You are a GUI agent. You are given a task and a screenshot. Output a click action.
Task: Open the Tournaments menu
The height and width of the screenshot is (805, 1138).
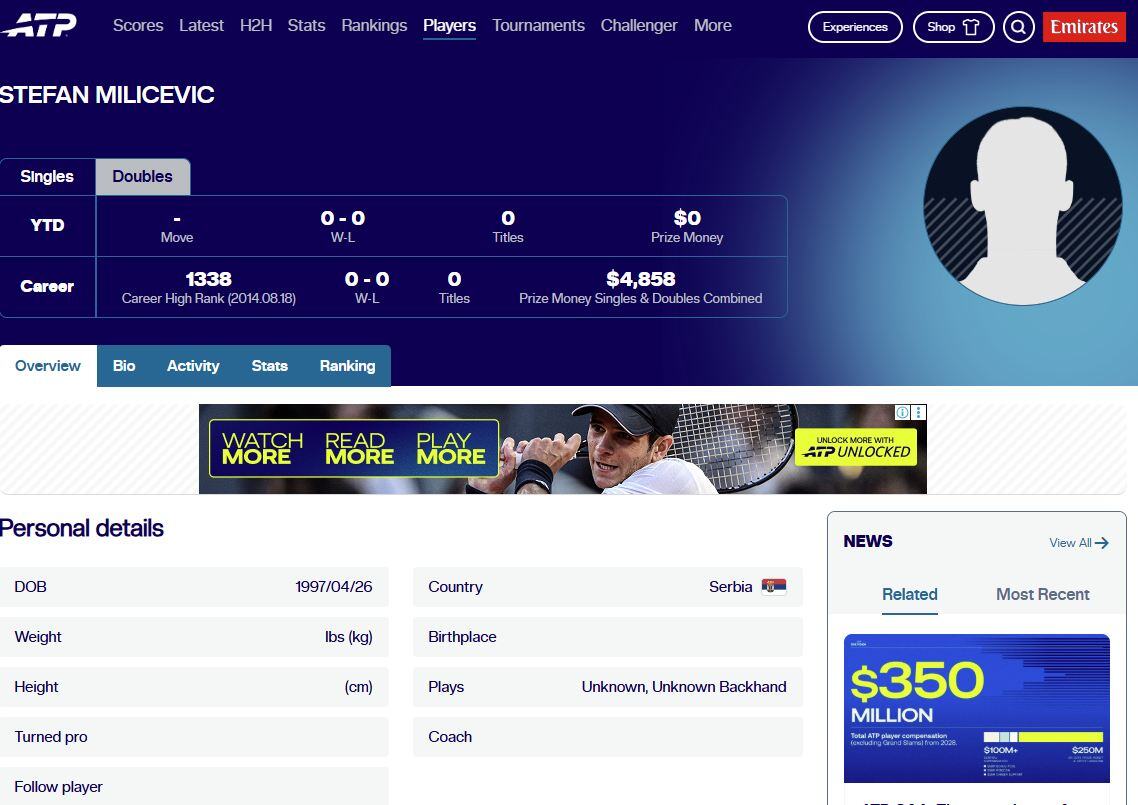[x=539, y=25]
